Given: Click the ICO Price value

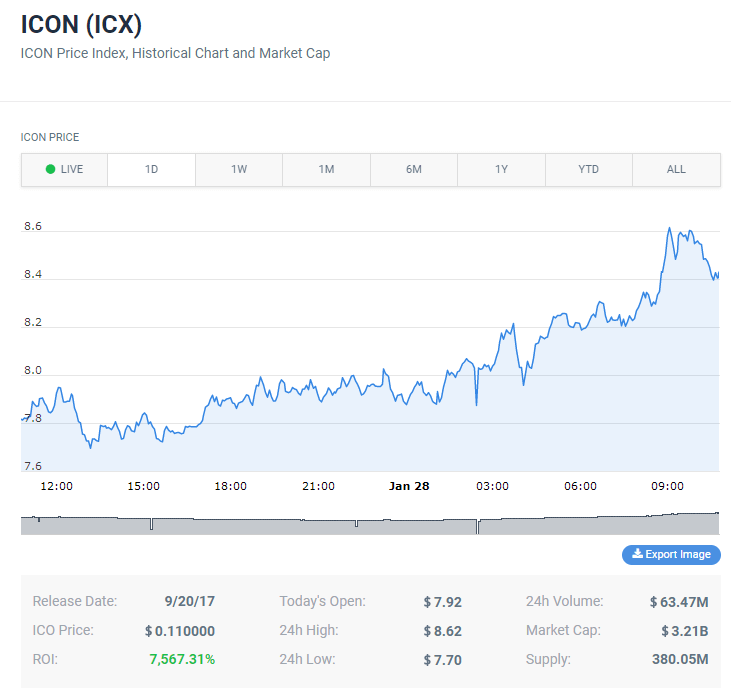Looking at the screenshot, I should click(x=180, y=631).
